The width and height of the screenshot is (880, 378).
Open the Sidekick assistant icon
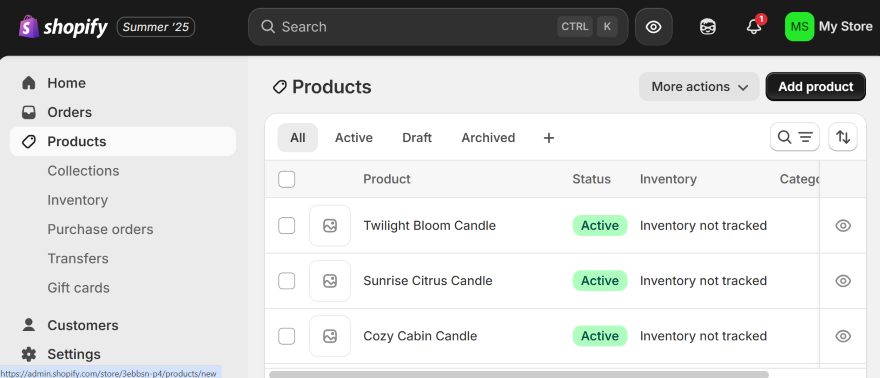point(708,26)
